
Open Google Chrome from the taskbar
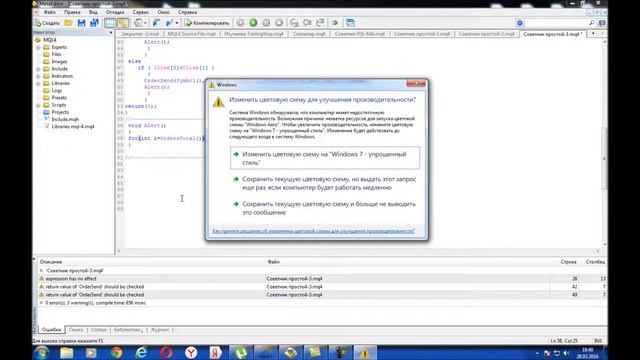[x=116, y=353]
